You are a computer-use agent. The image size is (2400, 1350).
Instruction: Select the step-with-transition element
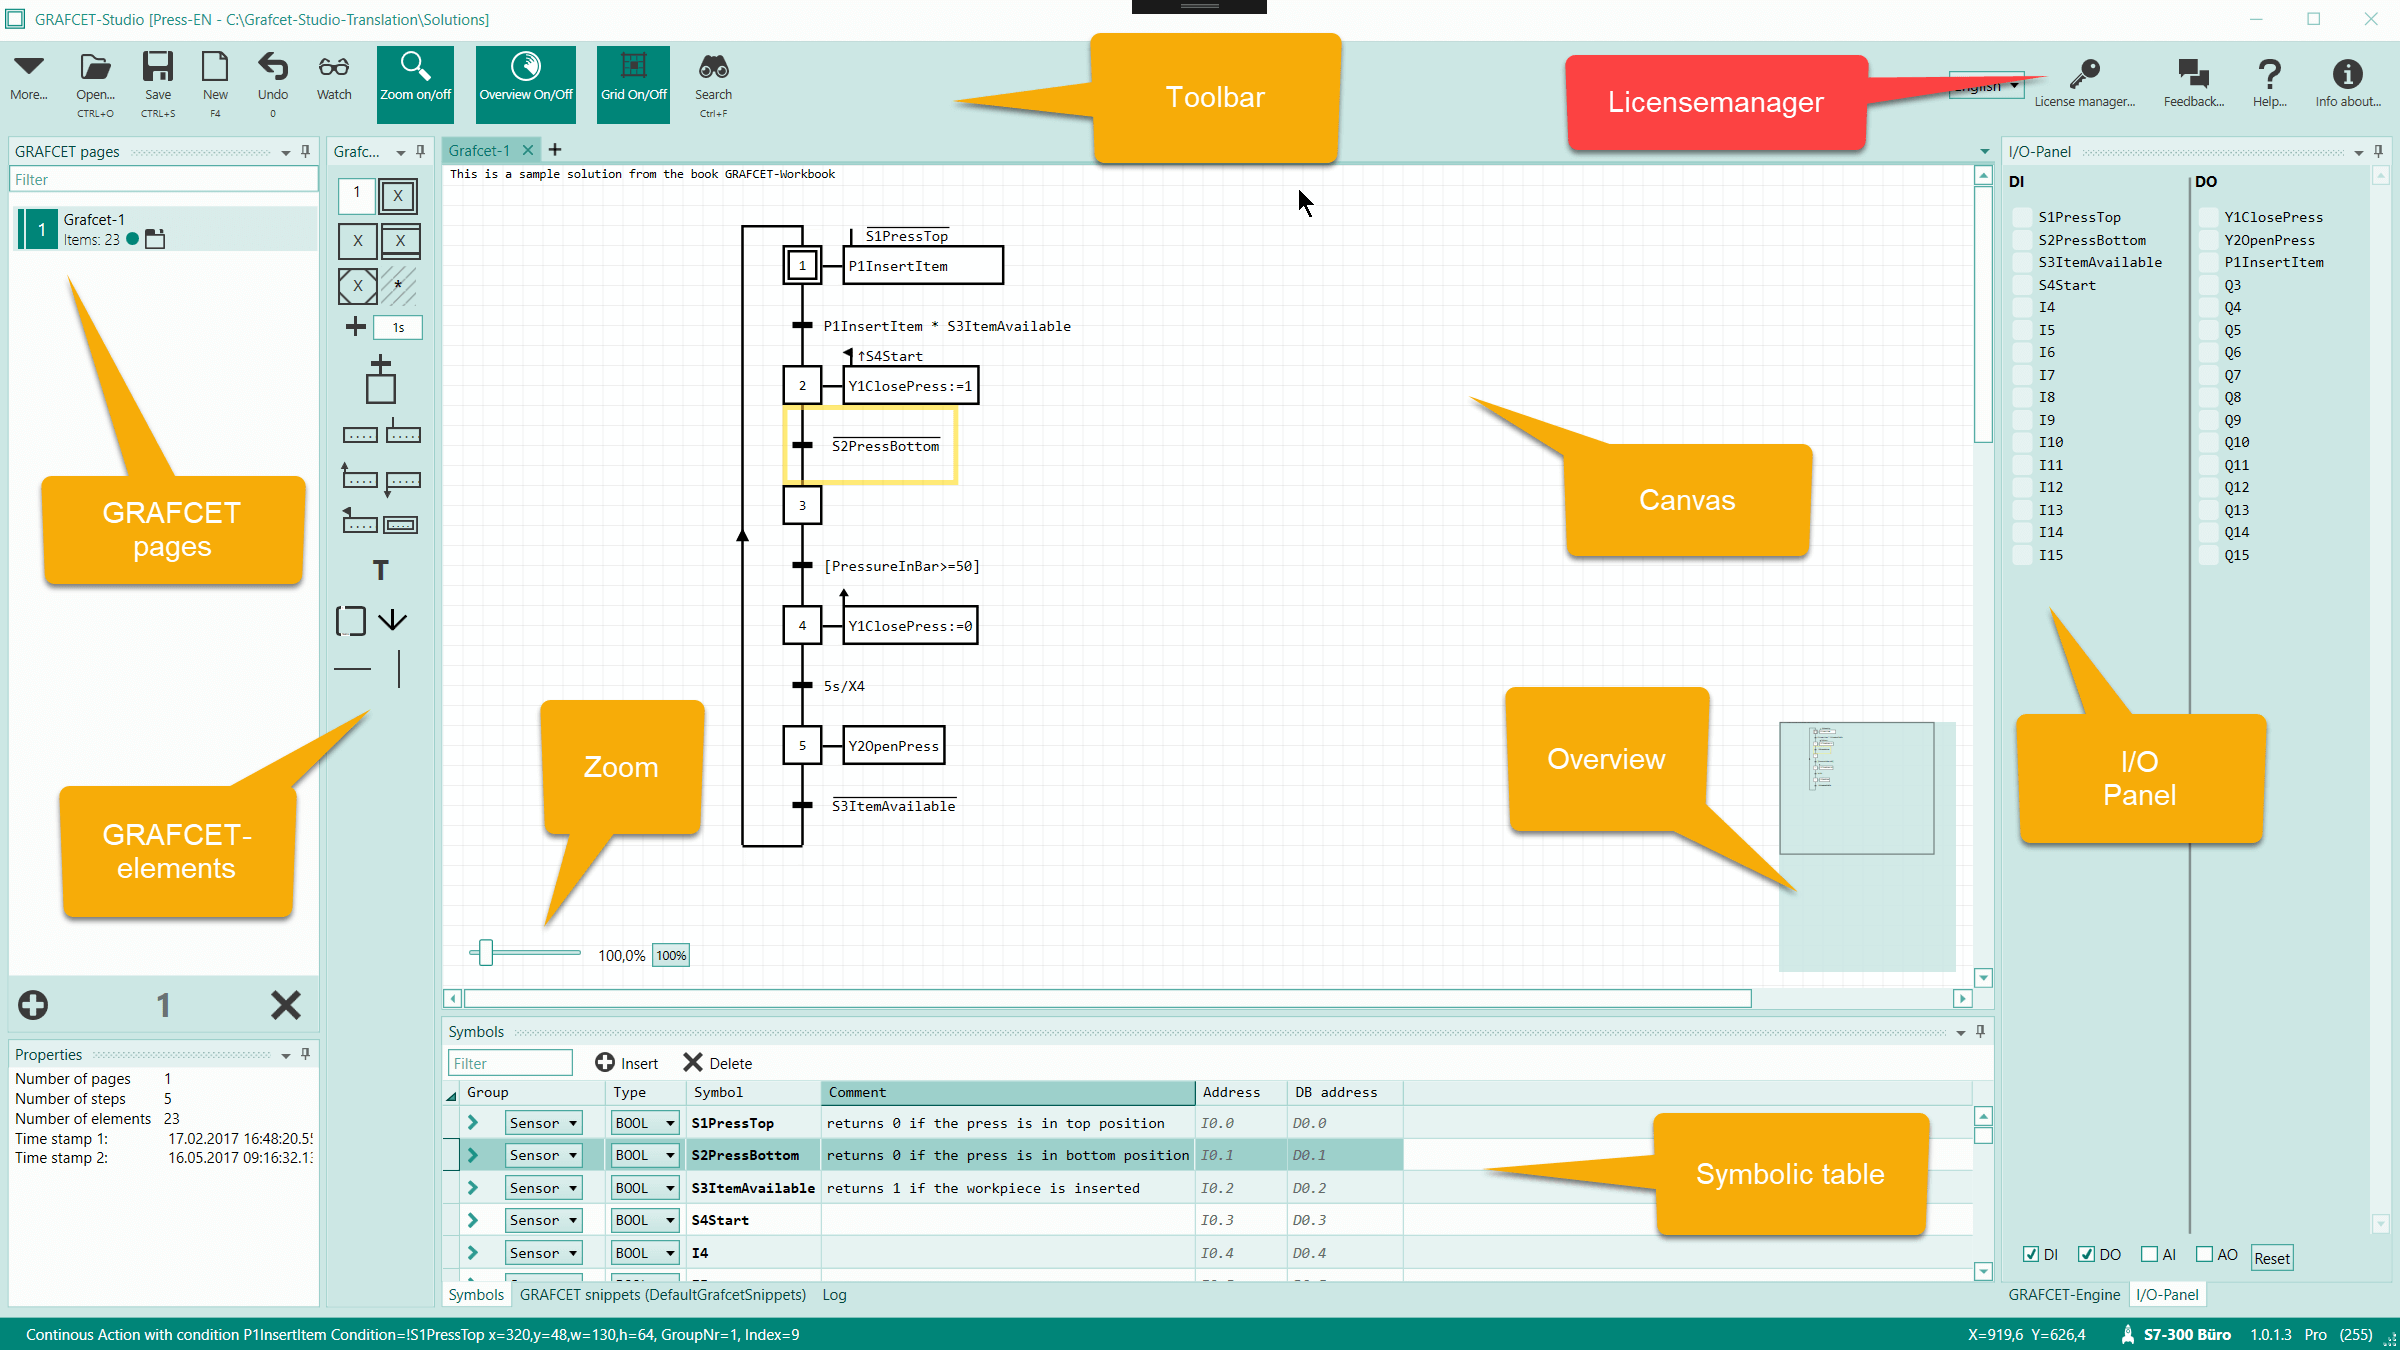point(380,380)
